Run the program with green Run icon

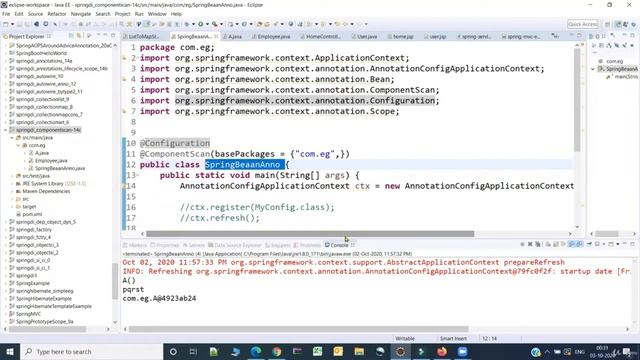[x=200, y=24]
